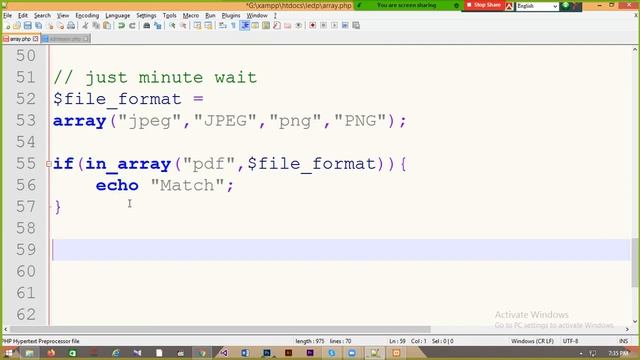This screenshot has height=360, width=640.
Task: Open the Run menu
Action: click(210, 16)
